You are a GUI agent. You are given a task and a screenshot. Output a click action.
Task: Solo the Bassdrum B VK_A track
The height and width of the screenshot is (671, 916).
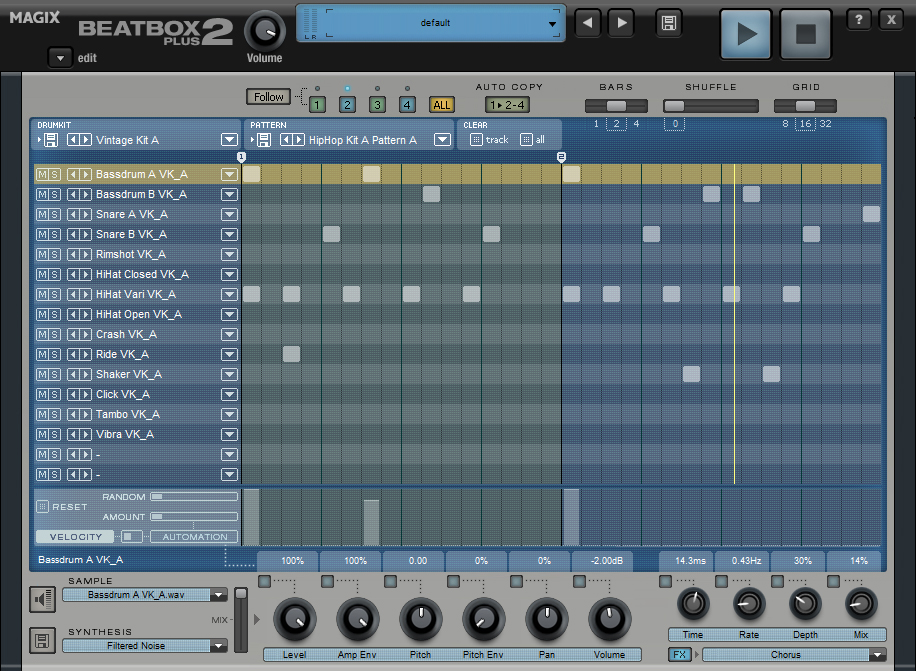54,194
